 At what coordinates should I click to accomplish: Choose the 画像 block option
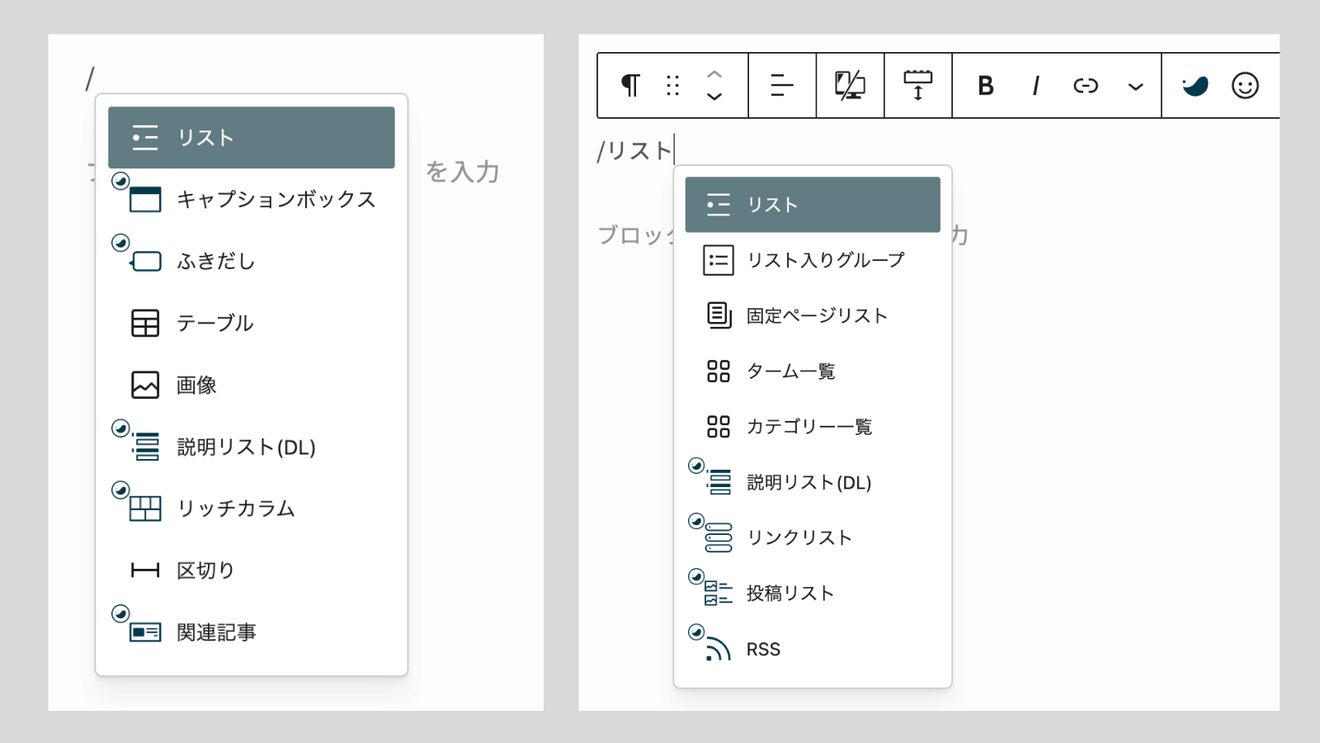251,385
